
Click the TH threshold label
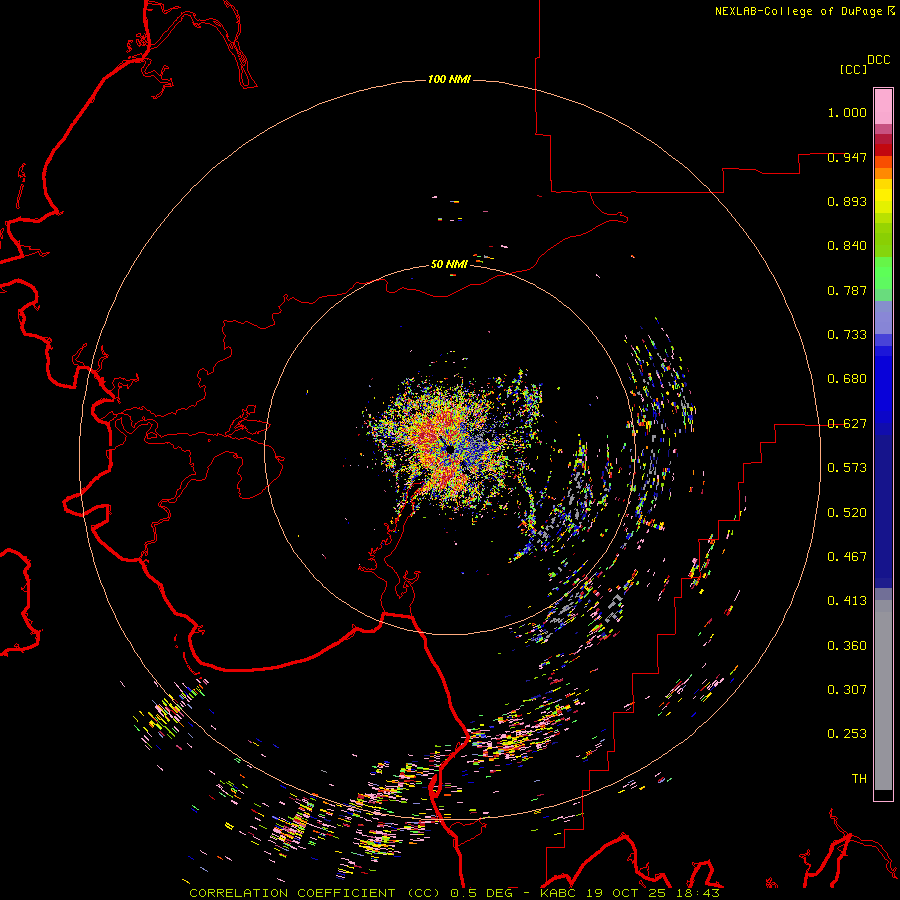click(x=859, y=779)
